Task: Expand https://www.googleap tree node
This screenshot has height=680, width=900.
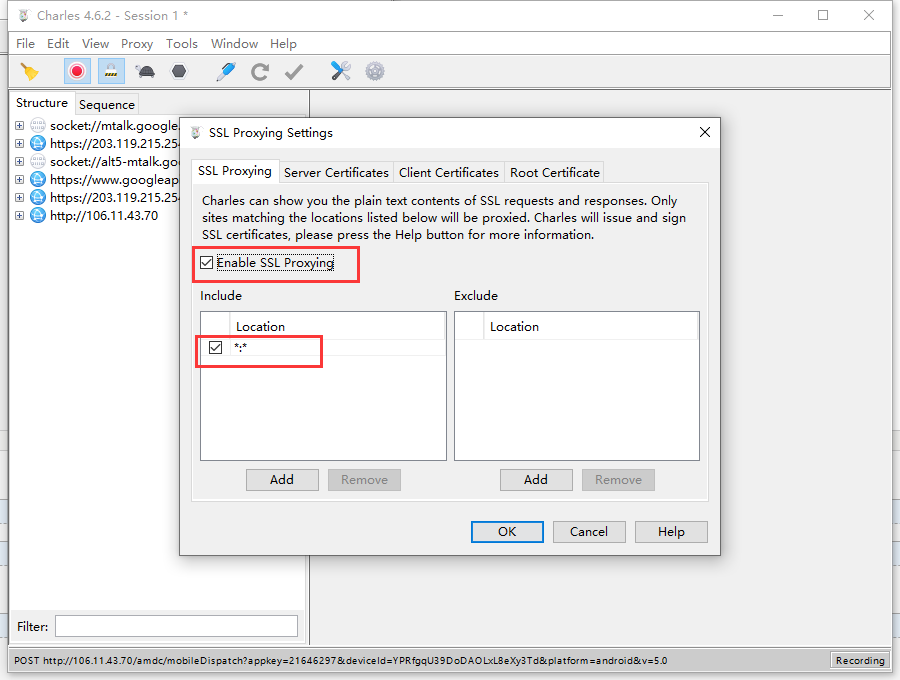Action: (x=20, y=180)
